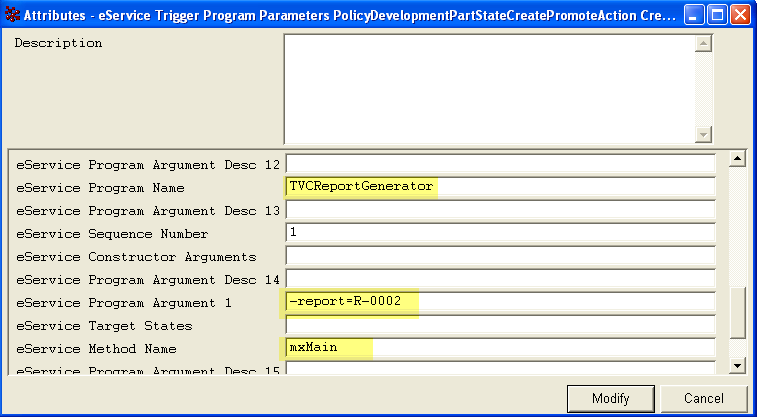Click eService Program Argument Desc 13 field

click(500, 210)
